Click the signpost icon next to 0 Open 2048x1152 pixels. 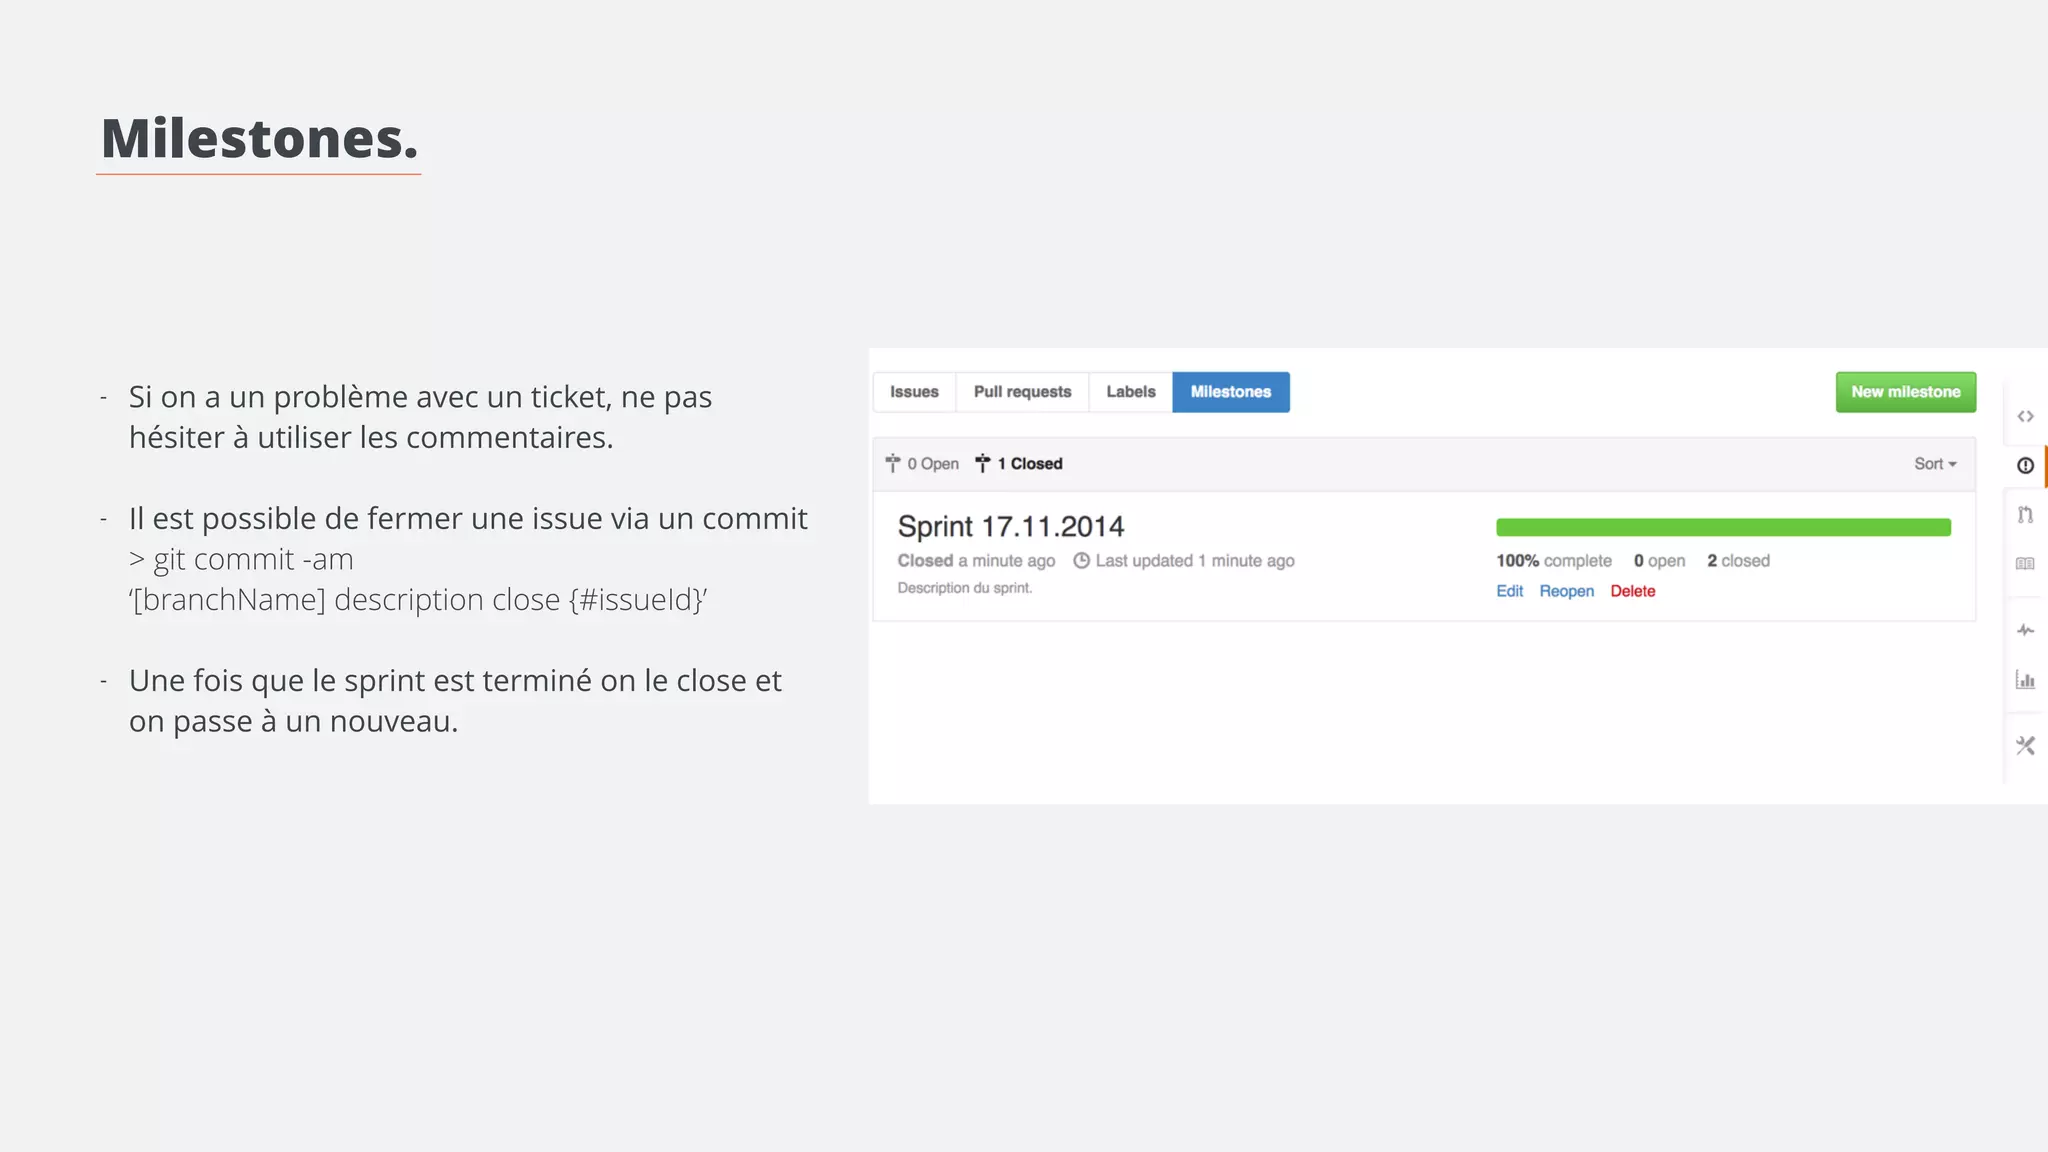[893, 463]
